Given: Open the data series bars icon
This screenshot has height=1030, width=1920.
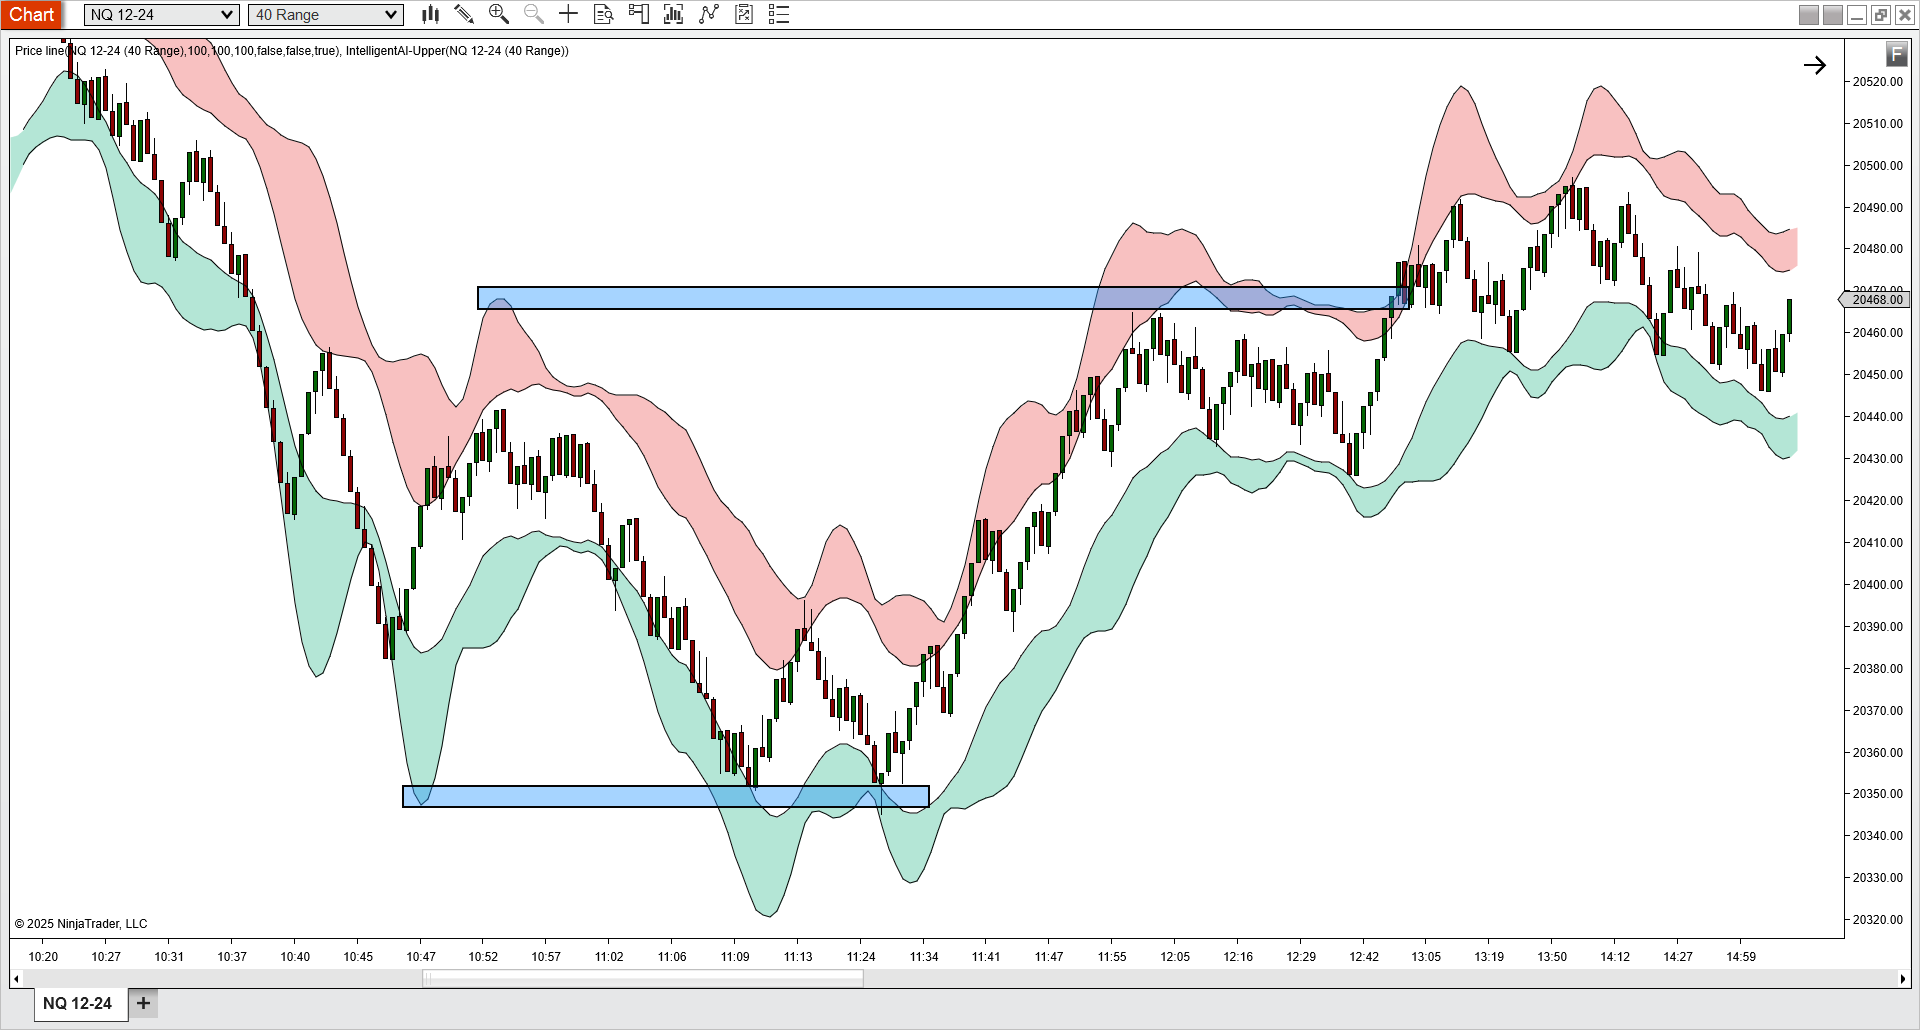Looking at the screenshot, I should [x=673, y=14].
